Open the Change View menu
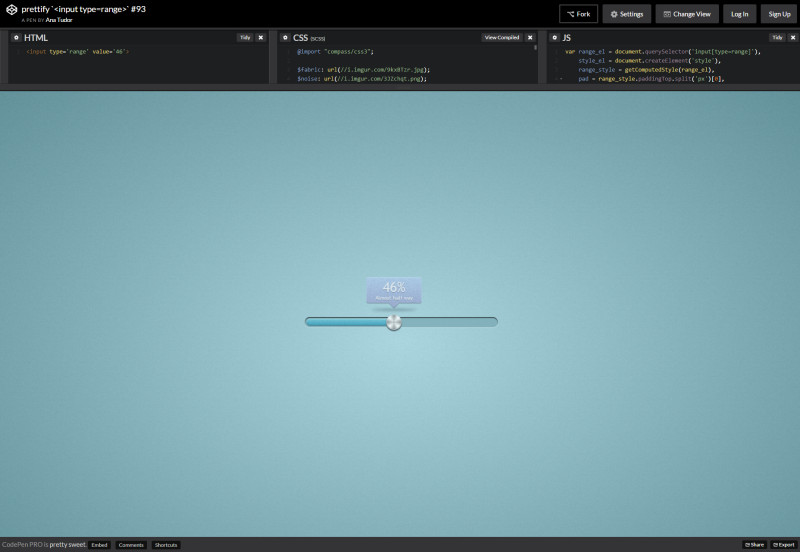This screenshot has width=800, height=552. click(x=687, y=14)
